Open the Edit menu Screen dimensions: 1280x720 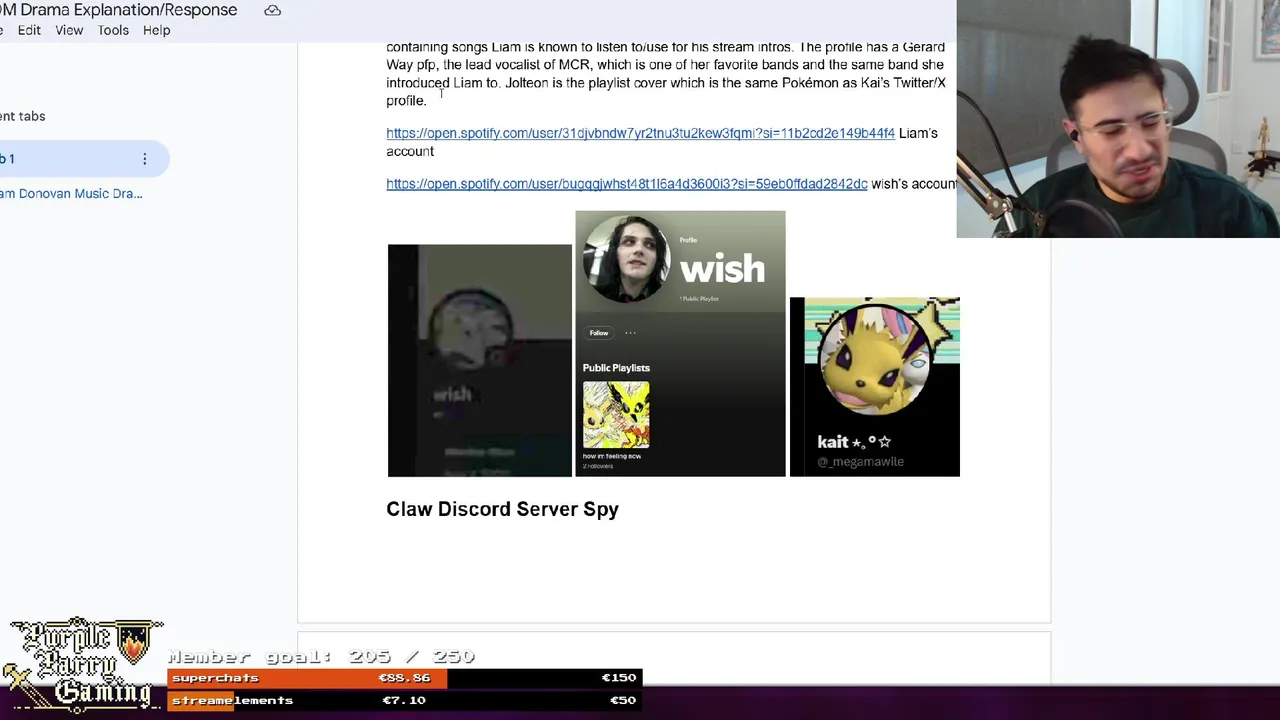[x=29, y=30]
